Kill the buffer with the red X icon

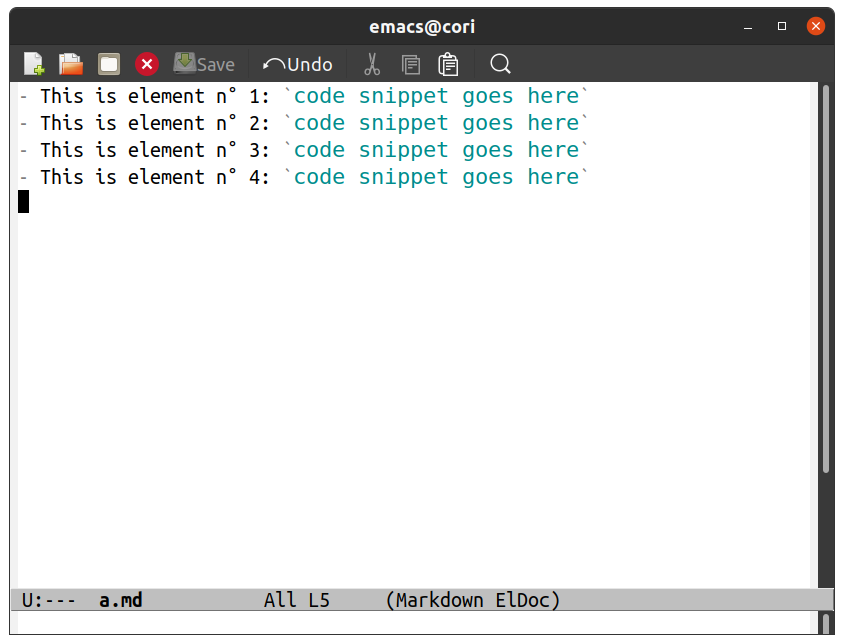coord(147,64)
